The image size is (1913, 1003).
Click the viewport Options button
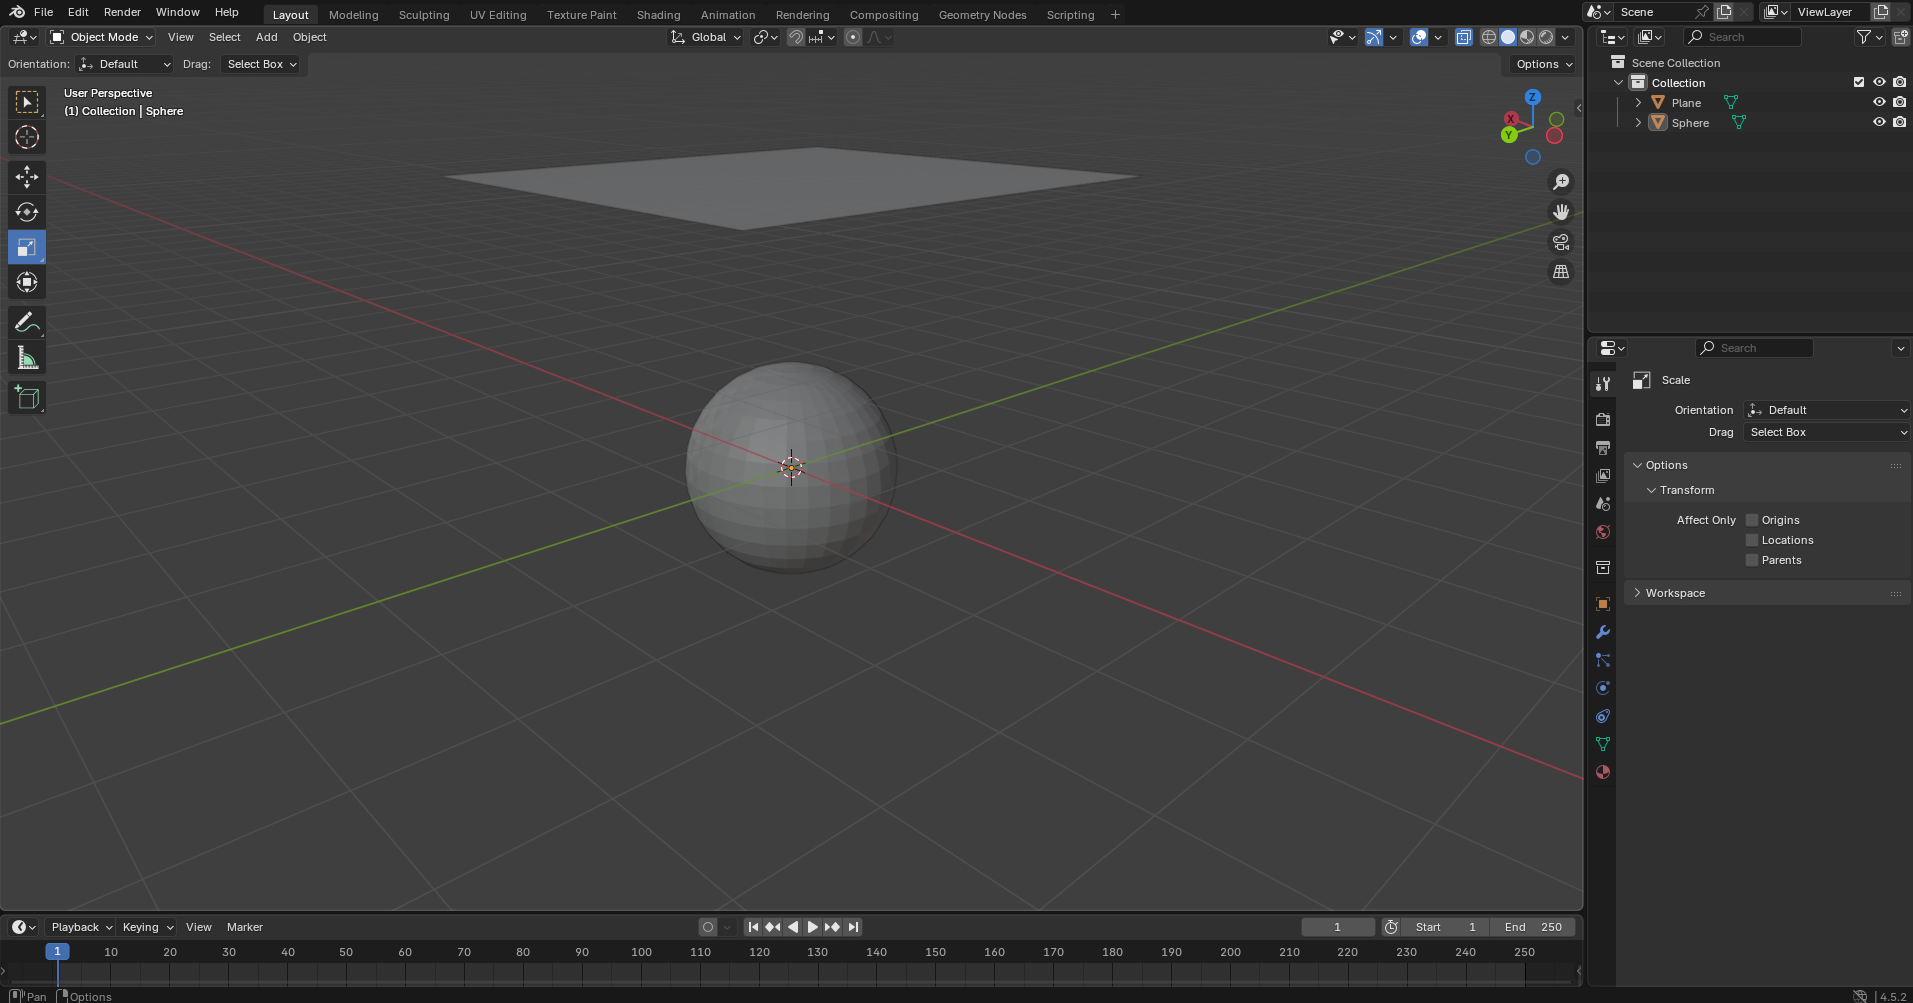(x=1541, y=64)
